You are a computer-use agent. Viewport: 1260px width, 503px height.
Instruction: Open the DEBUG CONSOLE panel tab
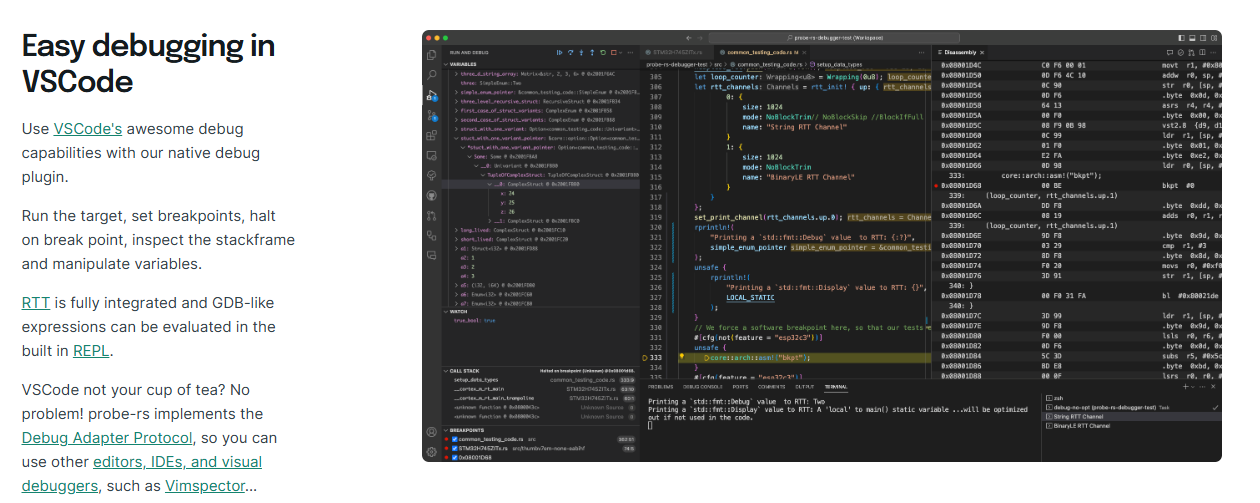[702, 387]
